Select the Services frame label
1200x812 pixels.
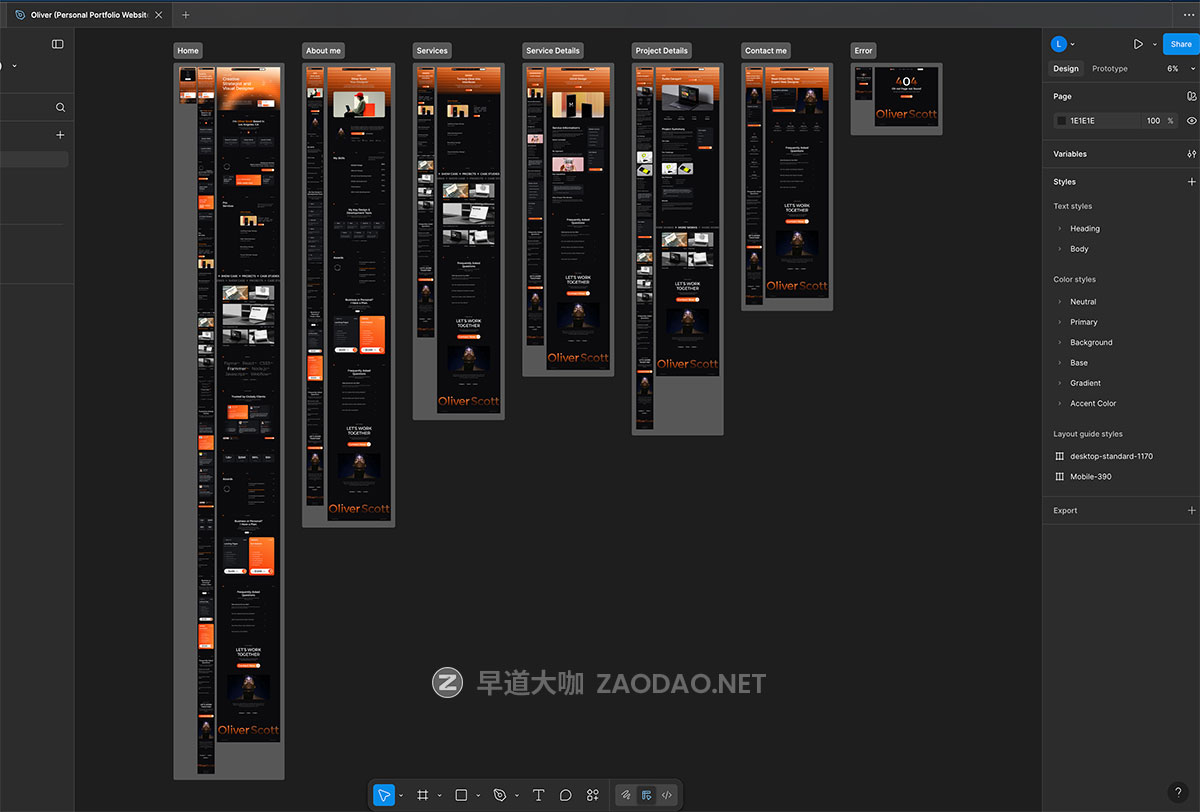tap(432, 51)
